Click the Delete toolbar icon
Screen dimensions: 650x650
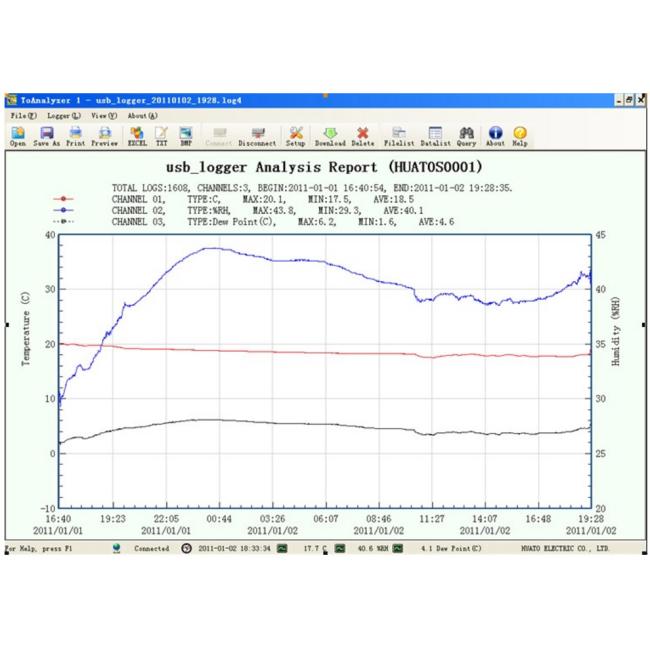click(x=363, y=134)
